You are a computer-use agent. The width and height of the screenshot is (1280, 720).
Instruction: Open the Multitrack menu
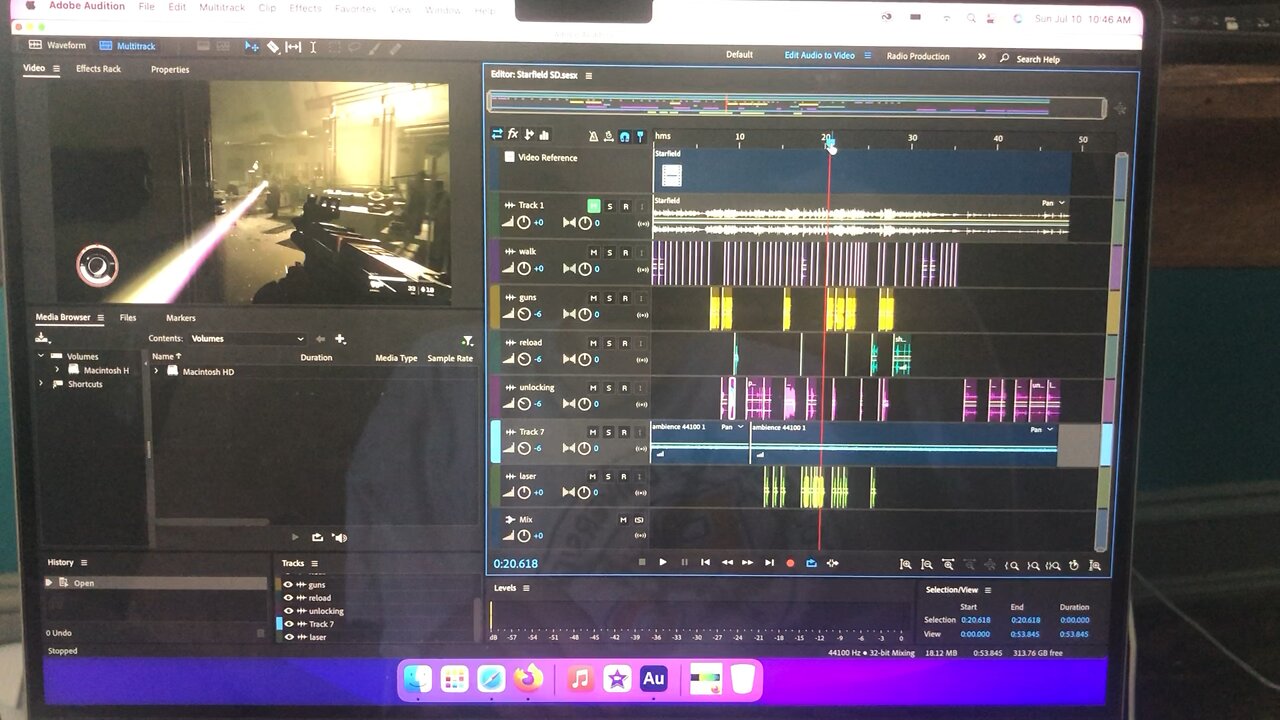[x=222, y=8]
